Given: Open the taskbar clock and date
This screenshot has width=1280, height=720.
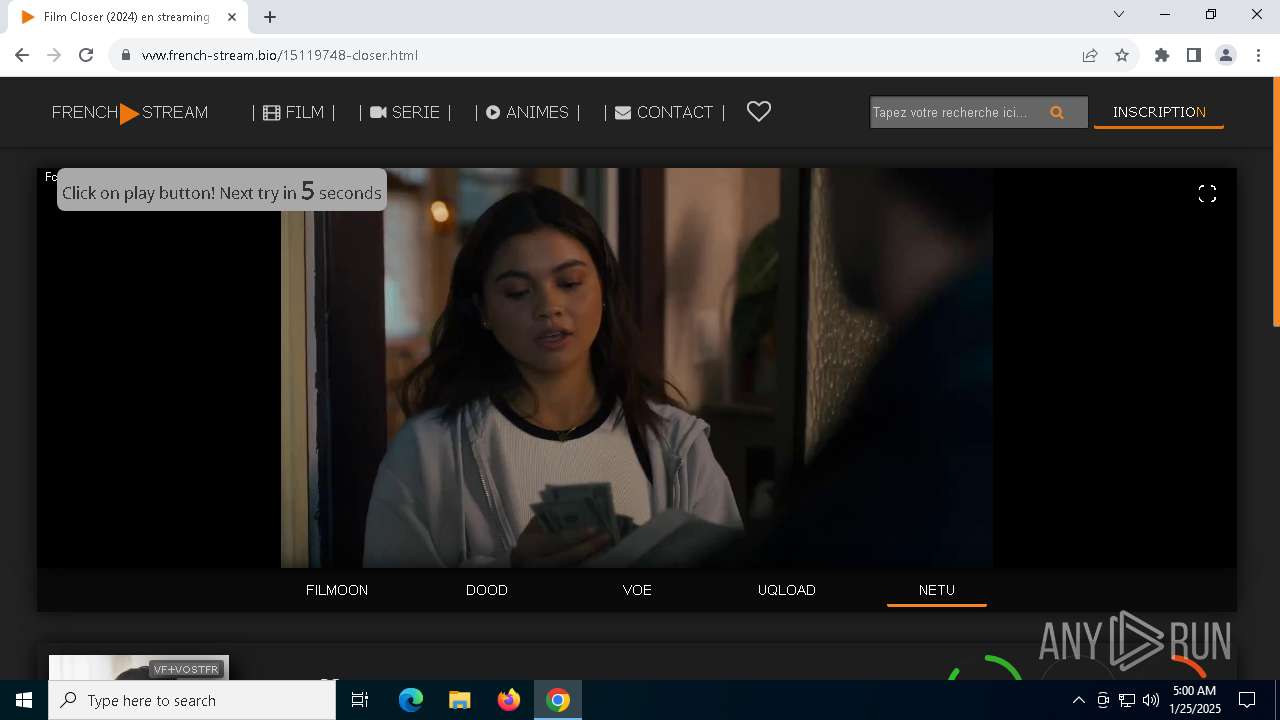Looking at the screenshot, I should click(1195, 700).
